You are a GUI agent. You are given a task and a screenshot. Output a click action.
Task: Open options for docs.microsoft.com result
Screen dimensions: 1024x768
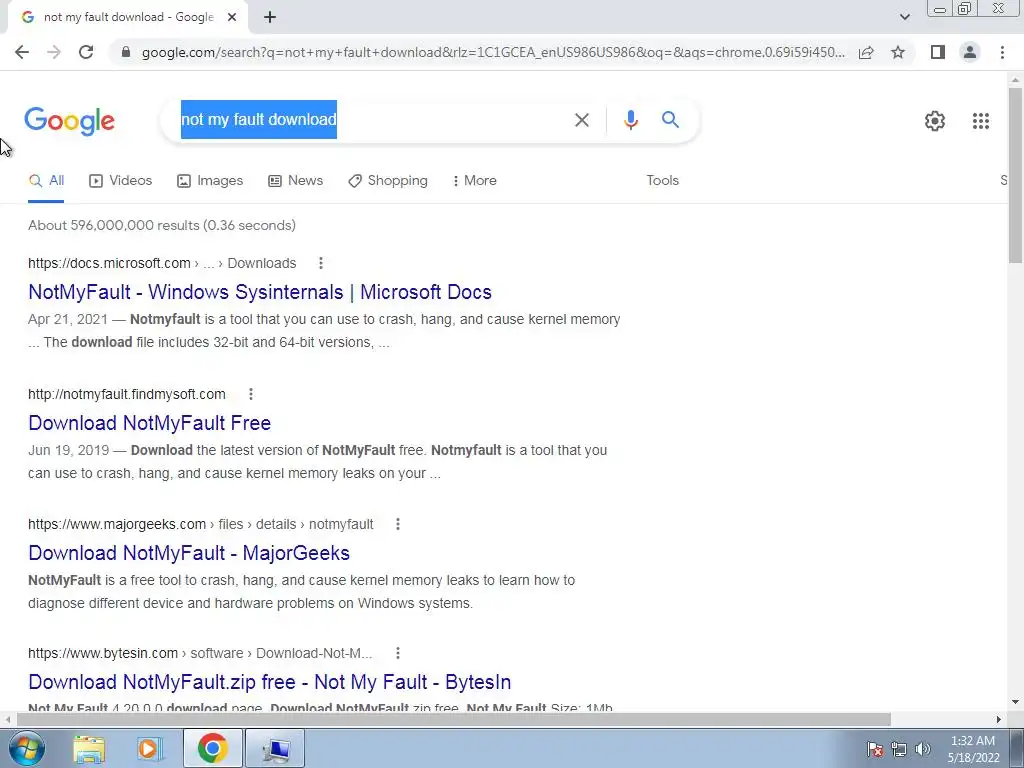(320, 263)
